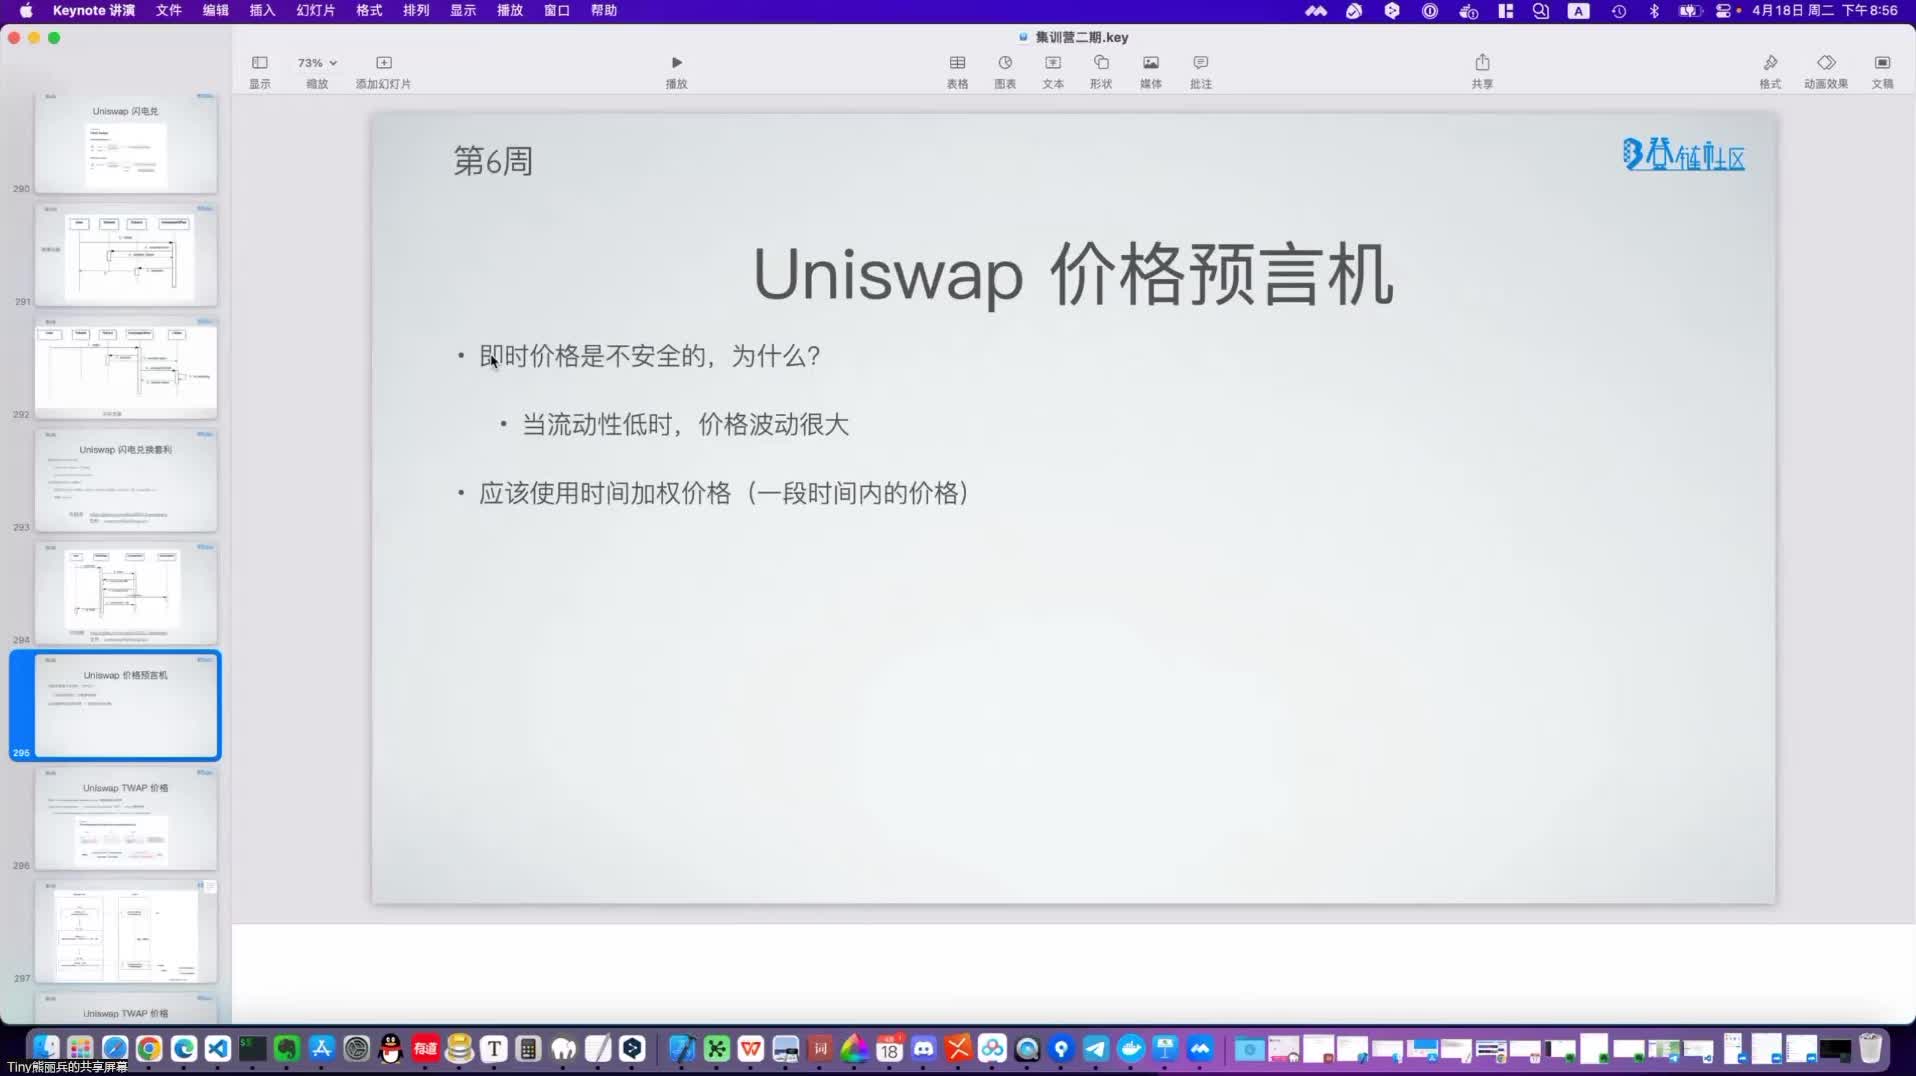Open Evernote from the Dock
Image resolution: width=1916 pixels, height=1076 pixels.
point(287,1048)
